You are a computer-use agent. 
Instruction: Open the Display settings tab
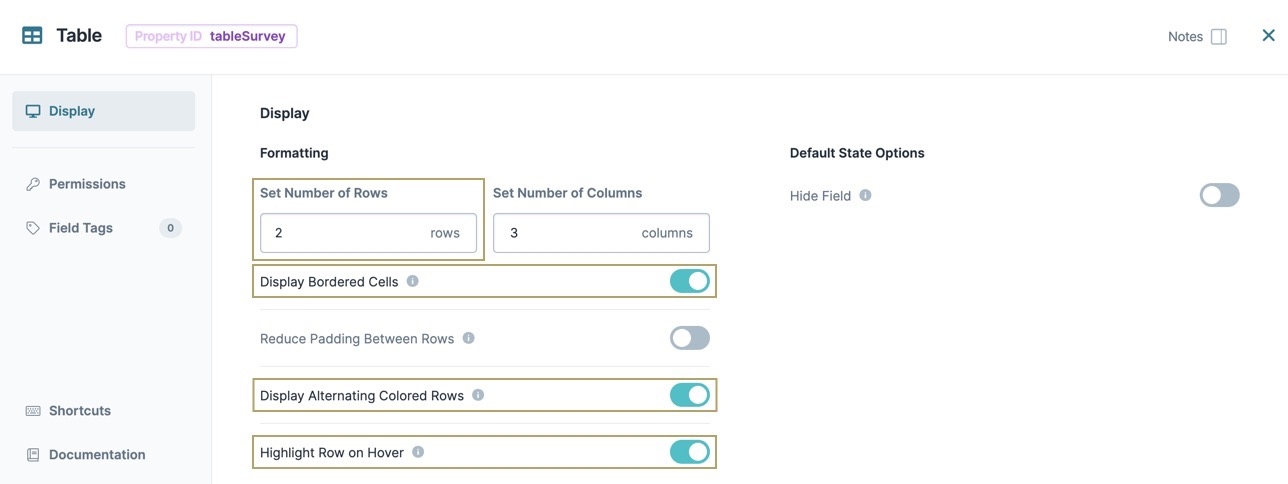(104, 111)
